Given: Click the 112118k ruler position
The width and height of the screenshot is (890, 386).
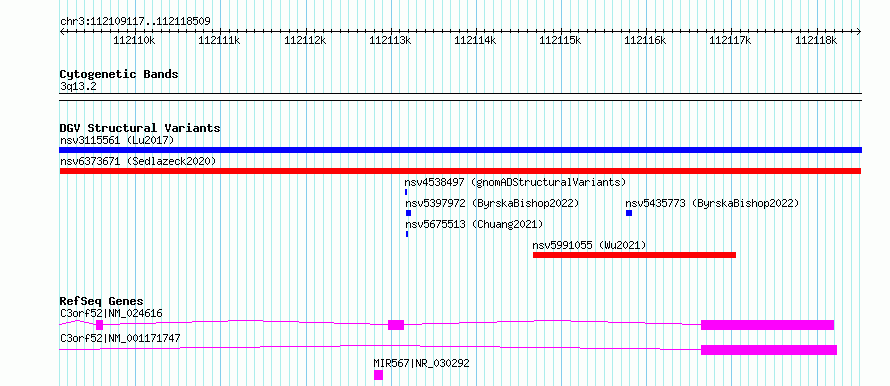Looking at the screenshot, I should point(816,40).
